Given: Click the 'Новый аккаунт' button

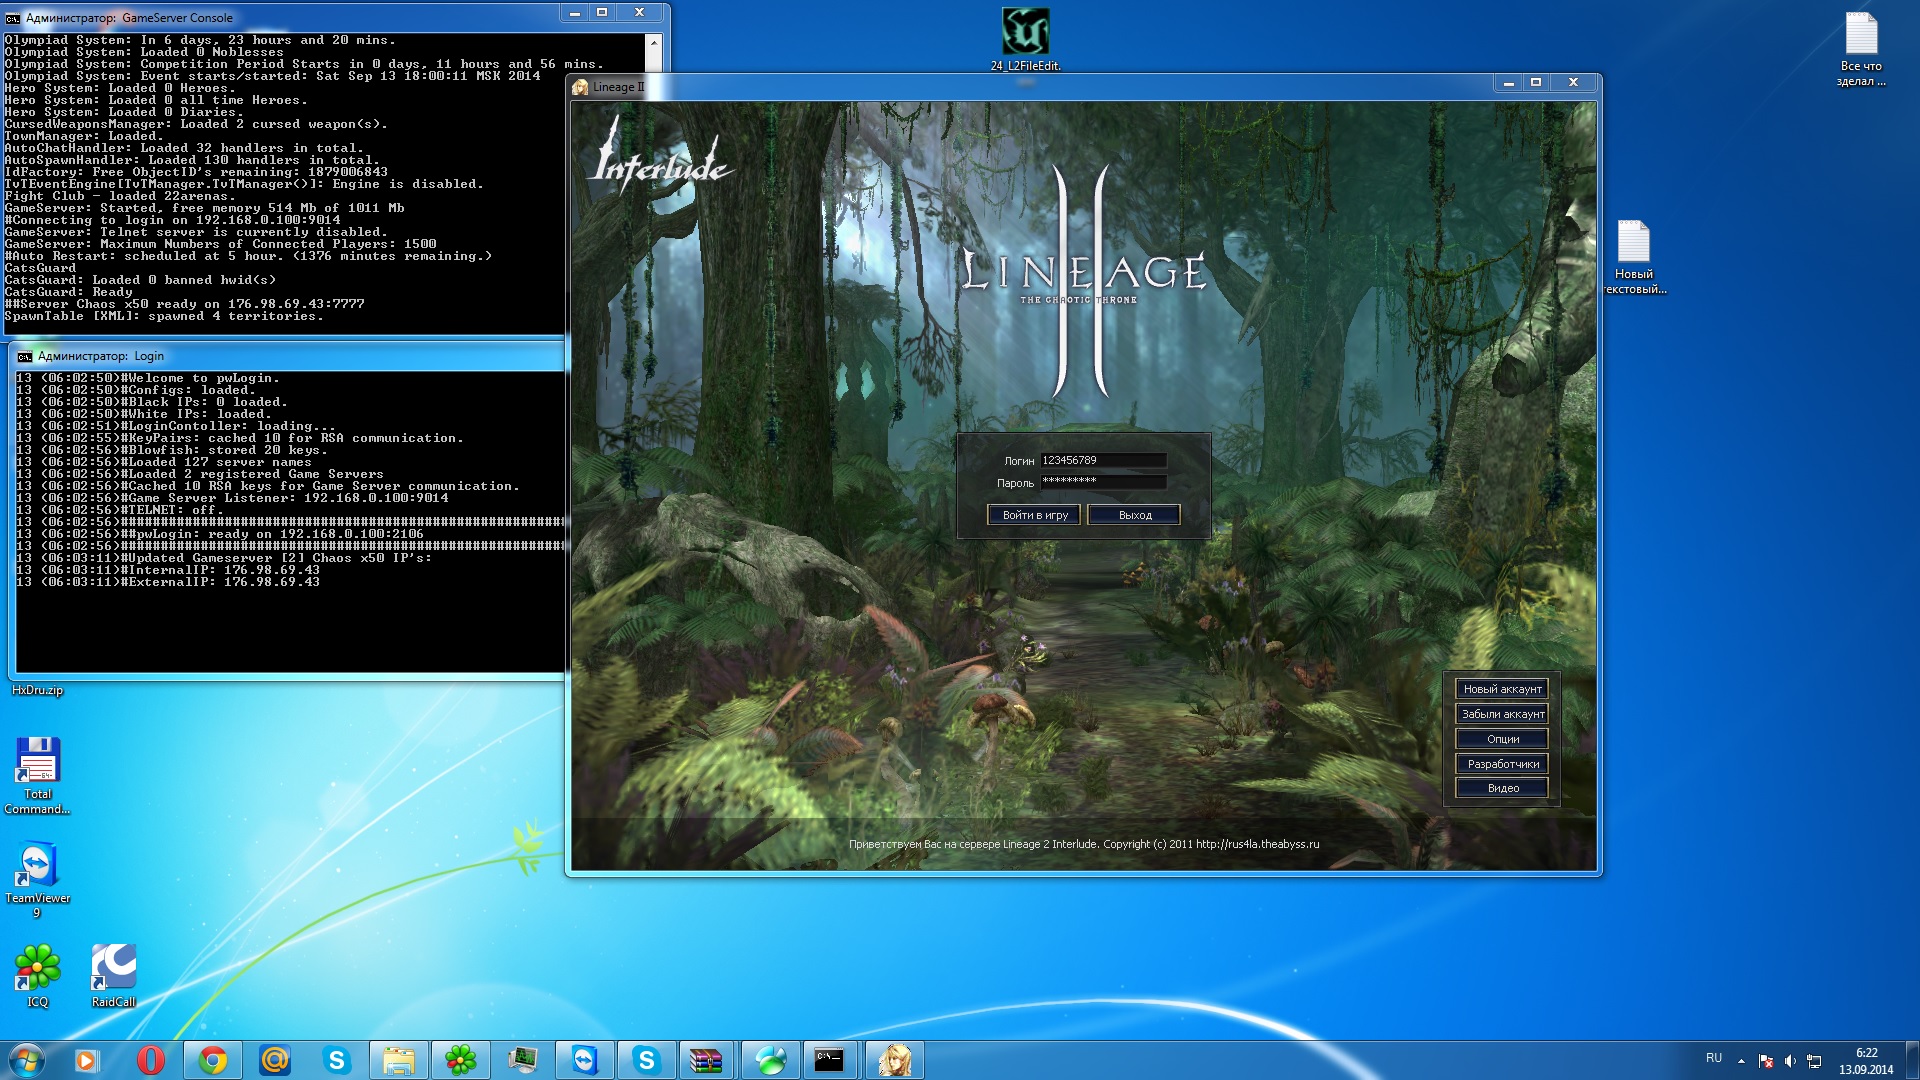Looking at the screenshot, I should click(1502, 689).
